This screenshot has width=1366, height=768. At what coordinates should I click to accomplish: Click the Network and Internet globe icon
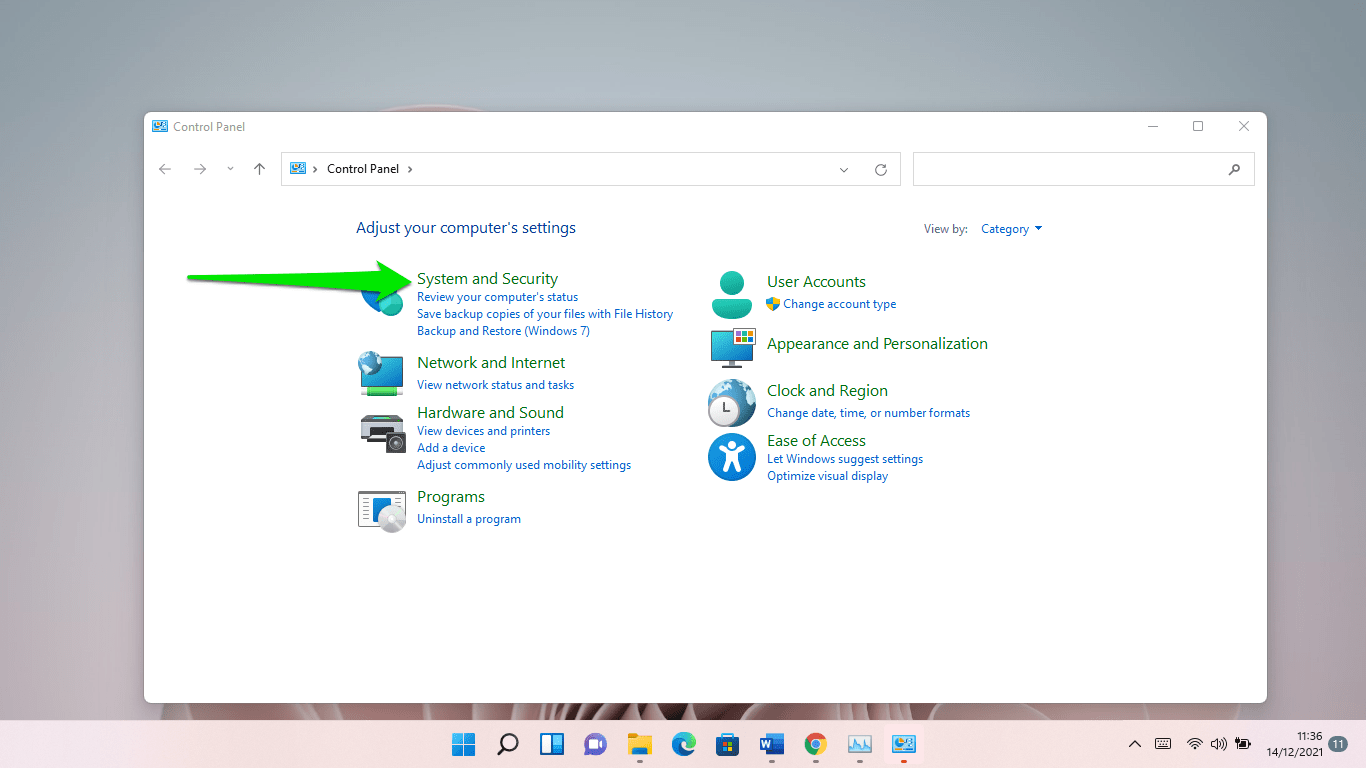pos(381,373)
